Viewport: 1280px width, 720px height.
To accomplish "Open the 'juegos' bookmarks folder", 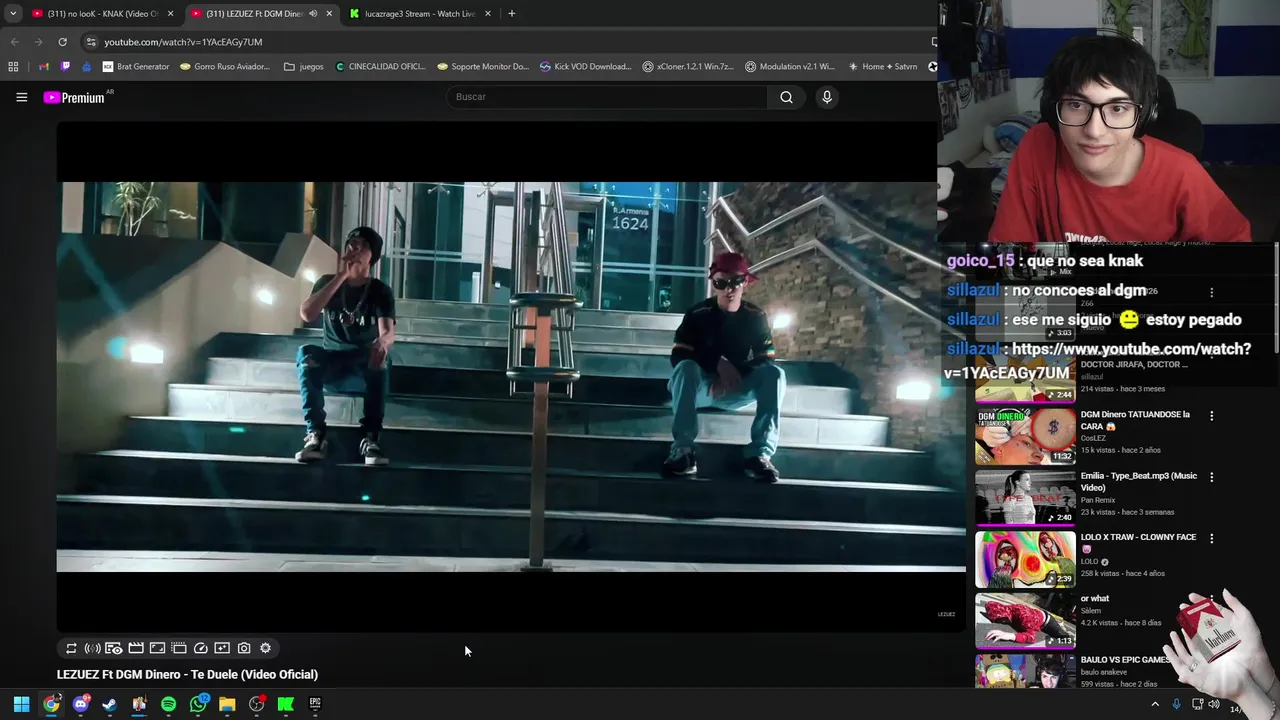I will [x=304, y=67].
